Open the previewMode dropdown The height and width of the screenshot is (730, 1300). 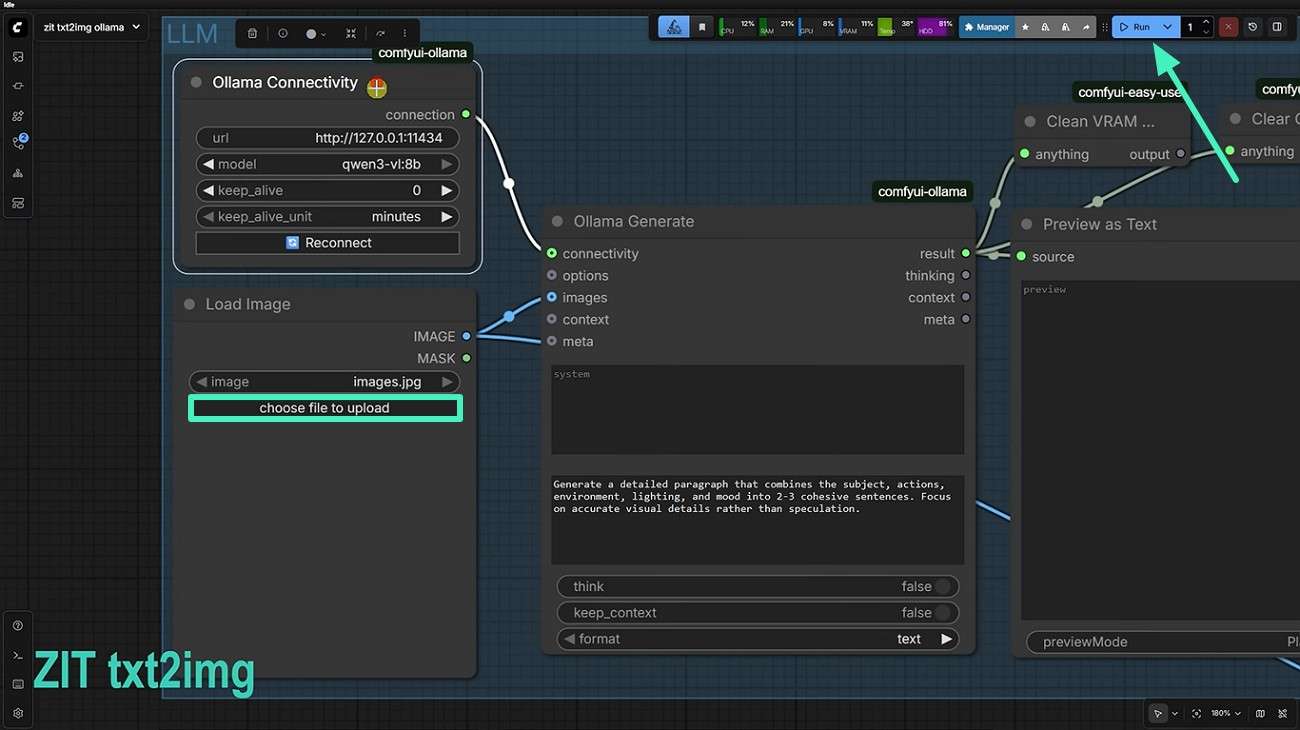1163,642
